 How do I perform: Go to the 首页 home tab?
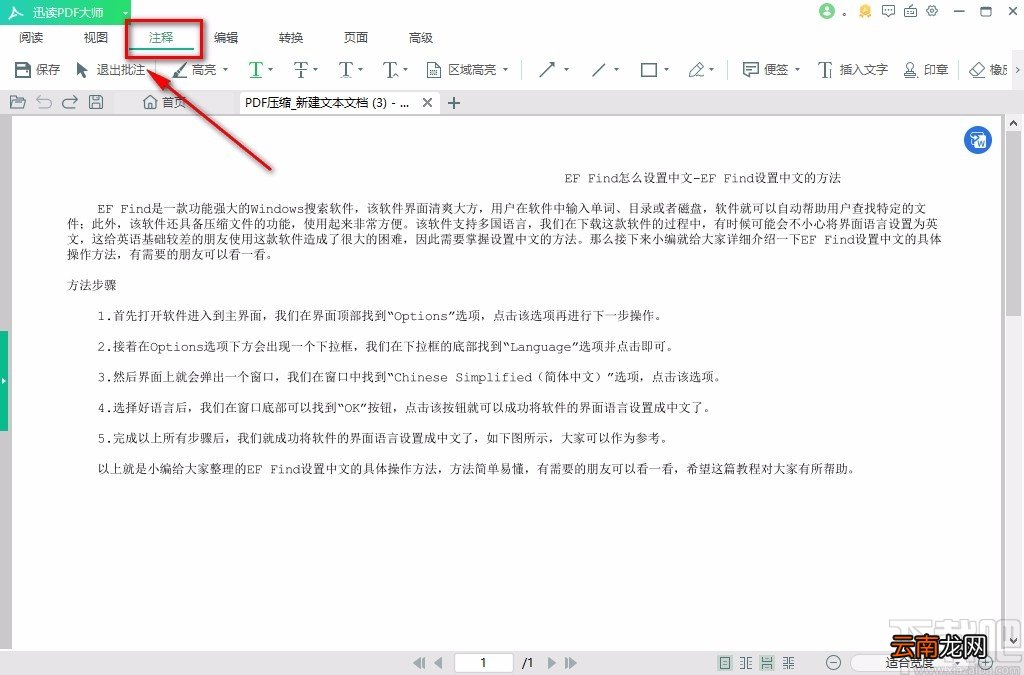(165, 102)
